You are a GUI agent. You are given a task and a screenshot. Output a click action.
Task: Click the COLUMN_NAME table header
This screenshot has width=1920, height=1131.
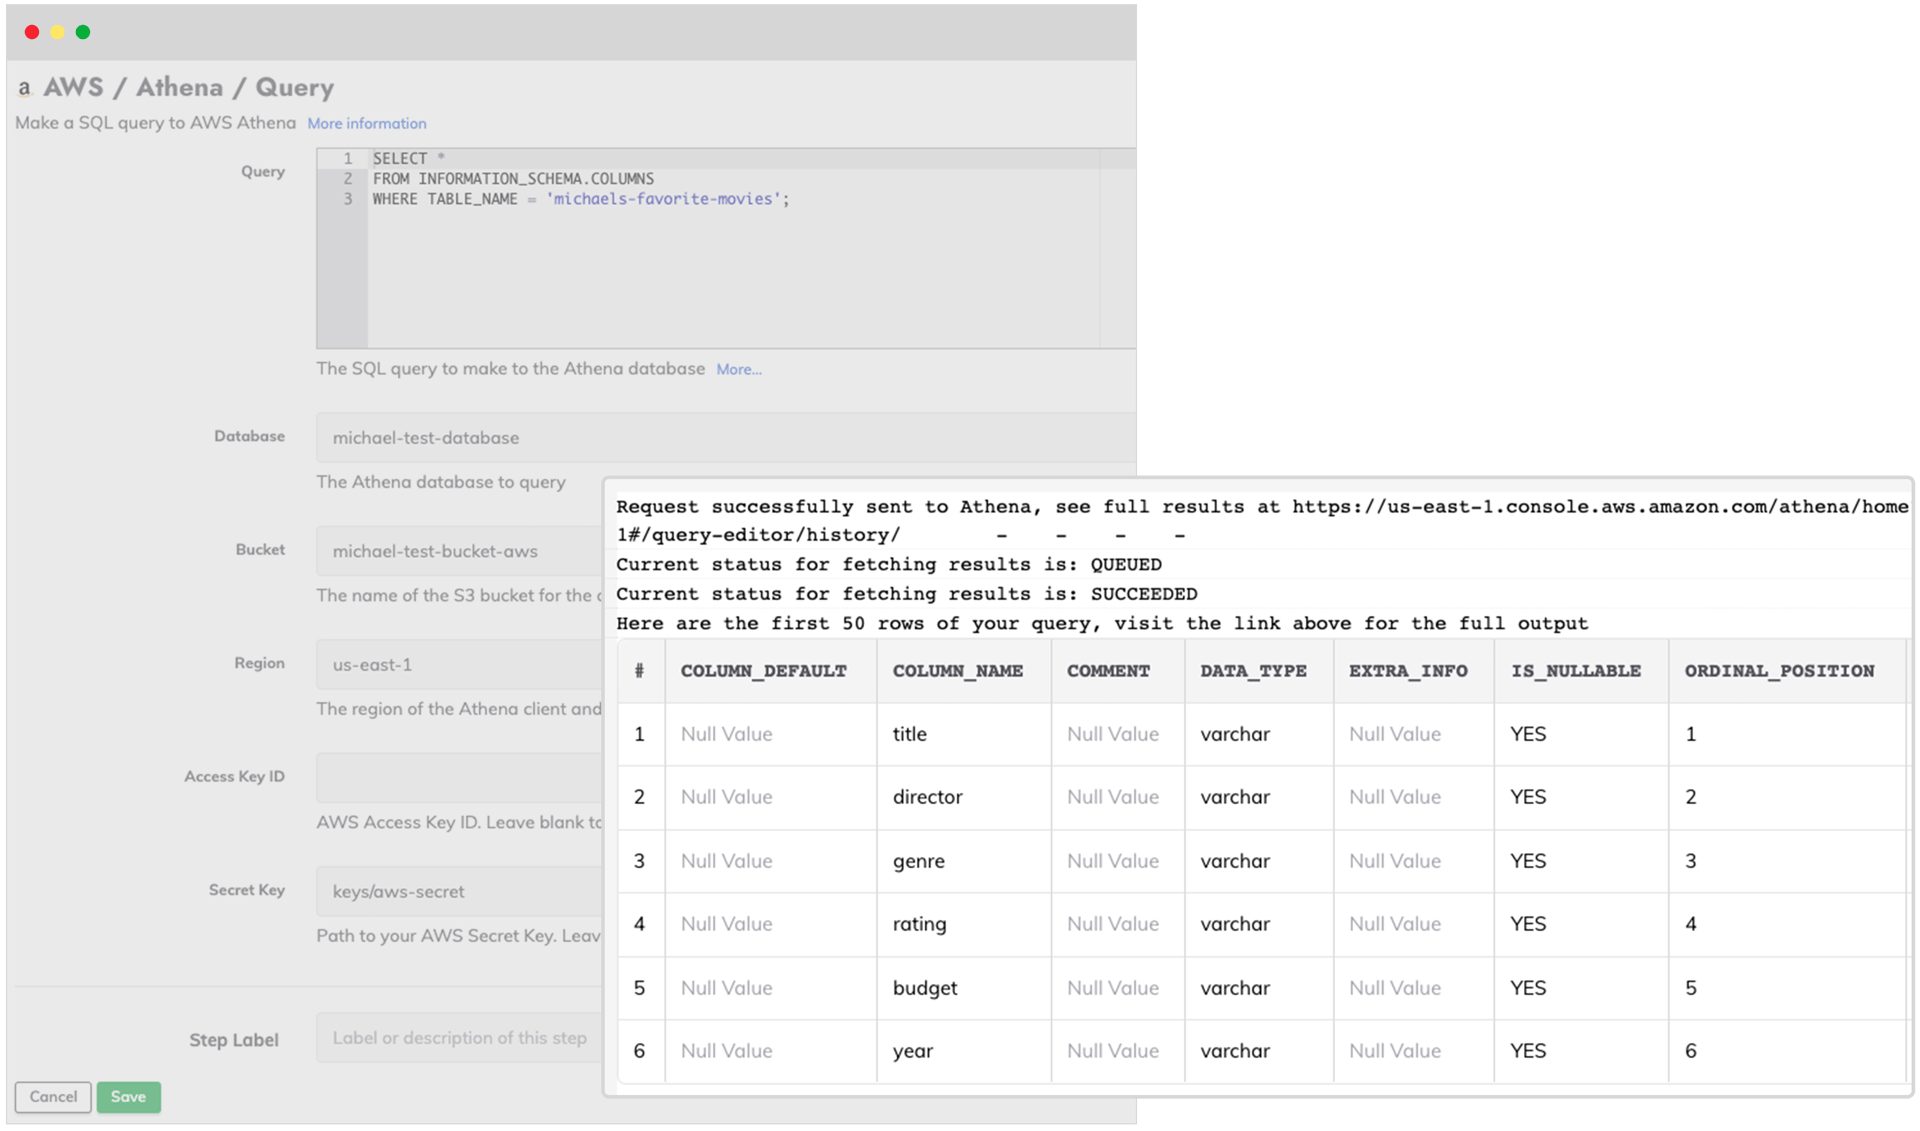957,671
